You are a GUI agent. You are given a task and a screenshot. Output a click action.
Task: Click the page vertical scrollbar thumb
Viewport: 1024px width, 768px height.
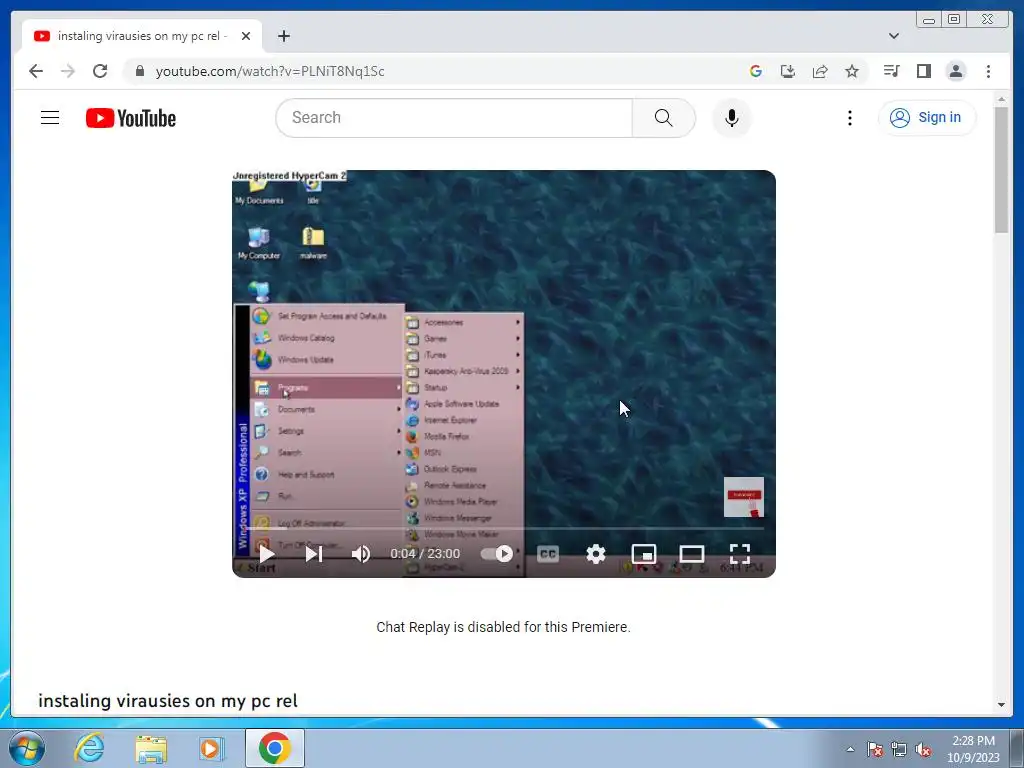tap(1001, 169)
